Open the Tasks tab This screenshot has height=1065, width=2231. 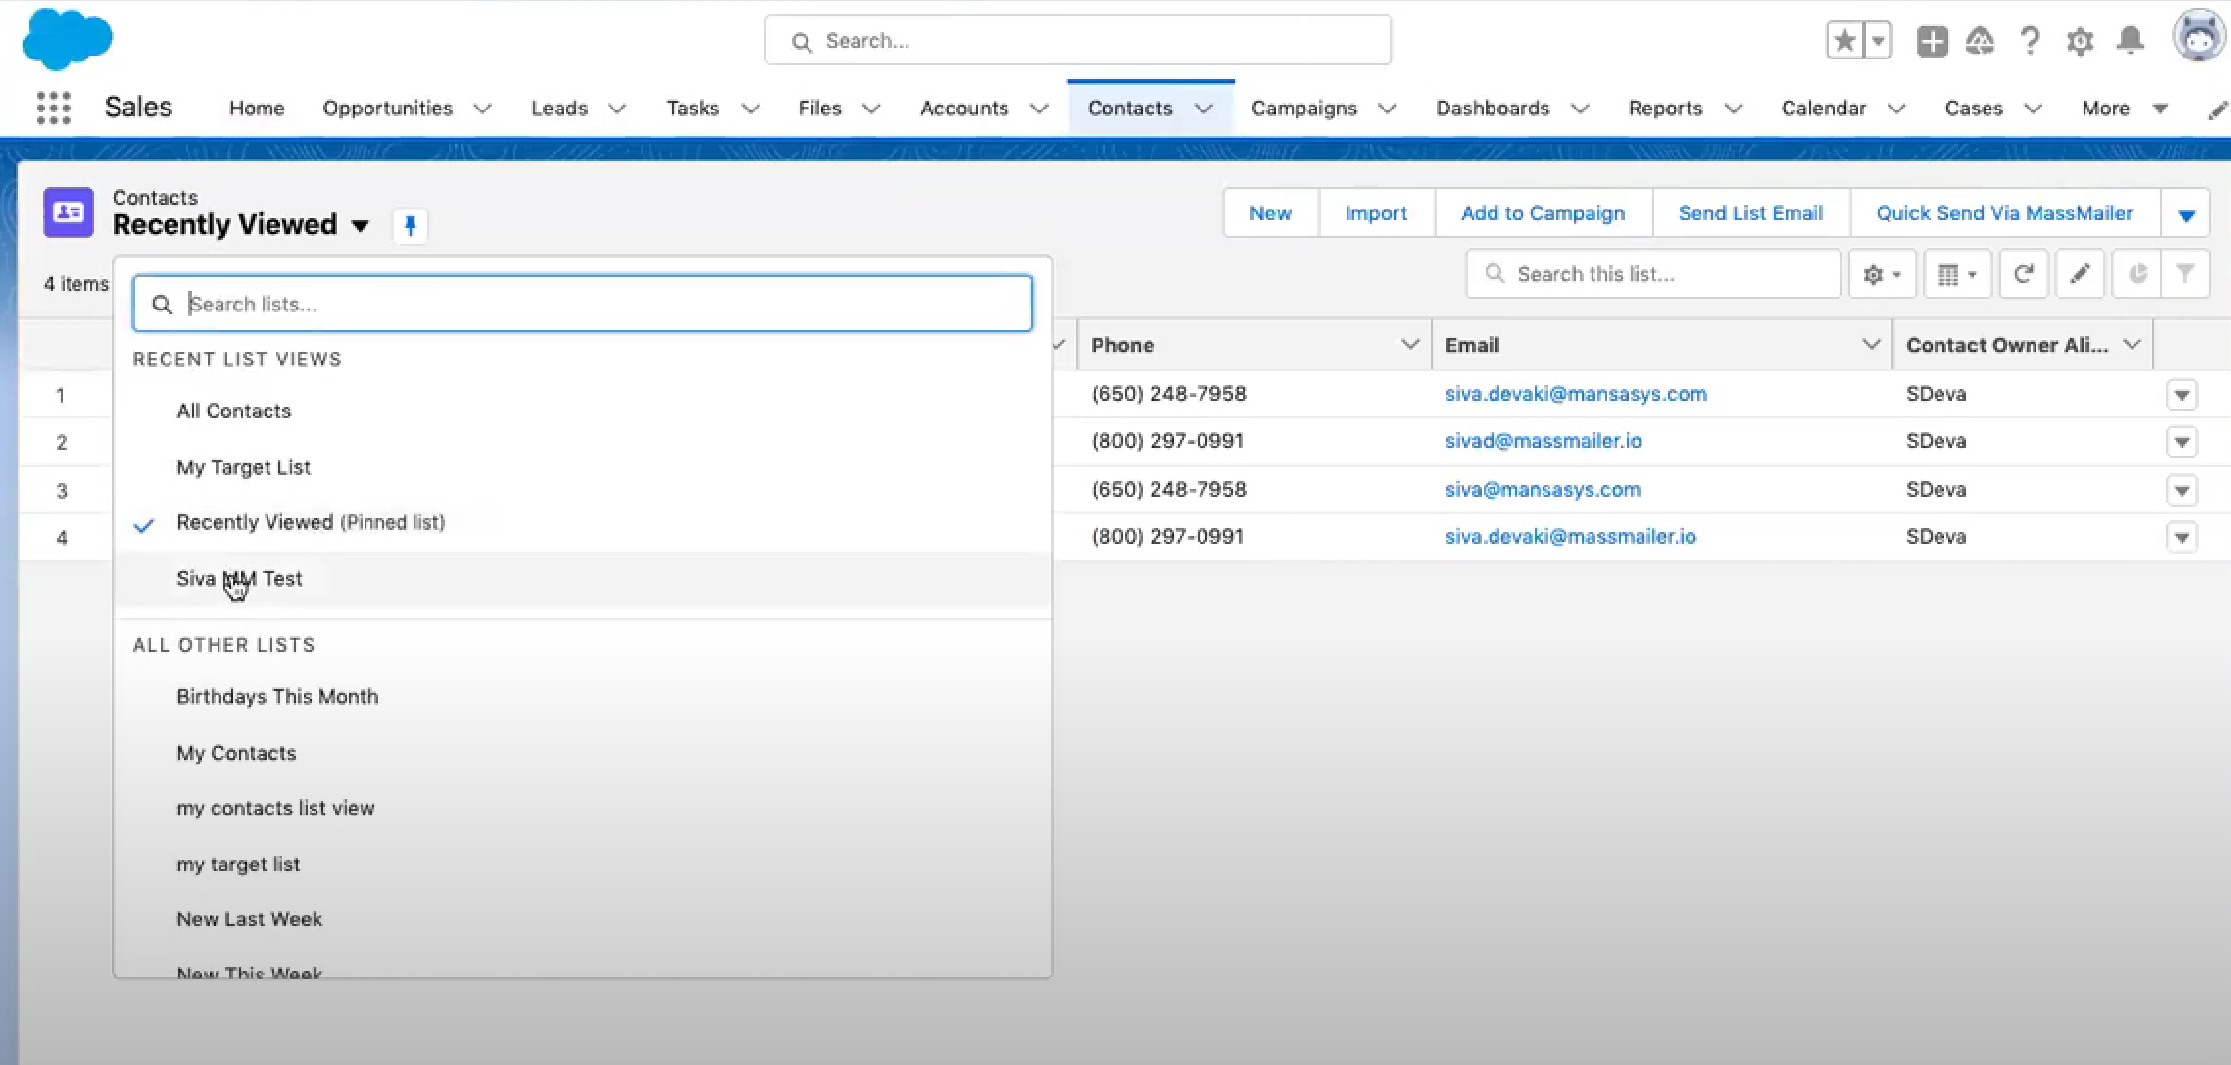click(x=692, y=108)
